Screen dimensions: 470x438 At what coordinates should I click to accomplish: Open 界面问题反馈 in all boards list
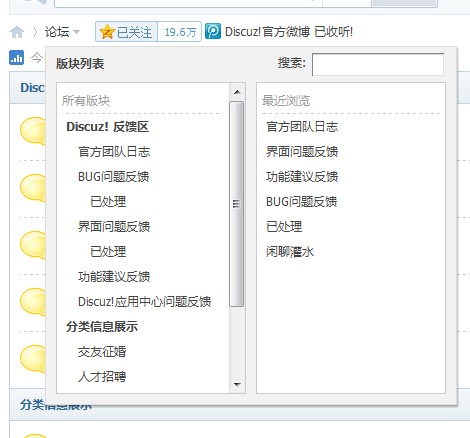(114, 227)
